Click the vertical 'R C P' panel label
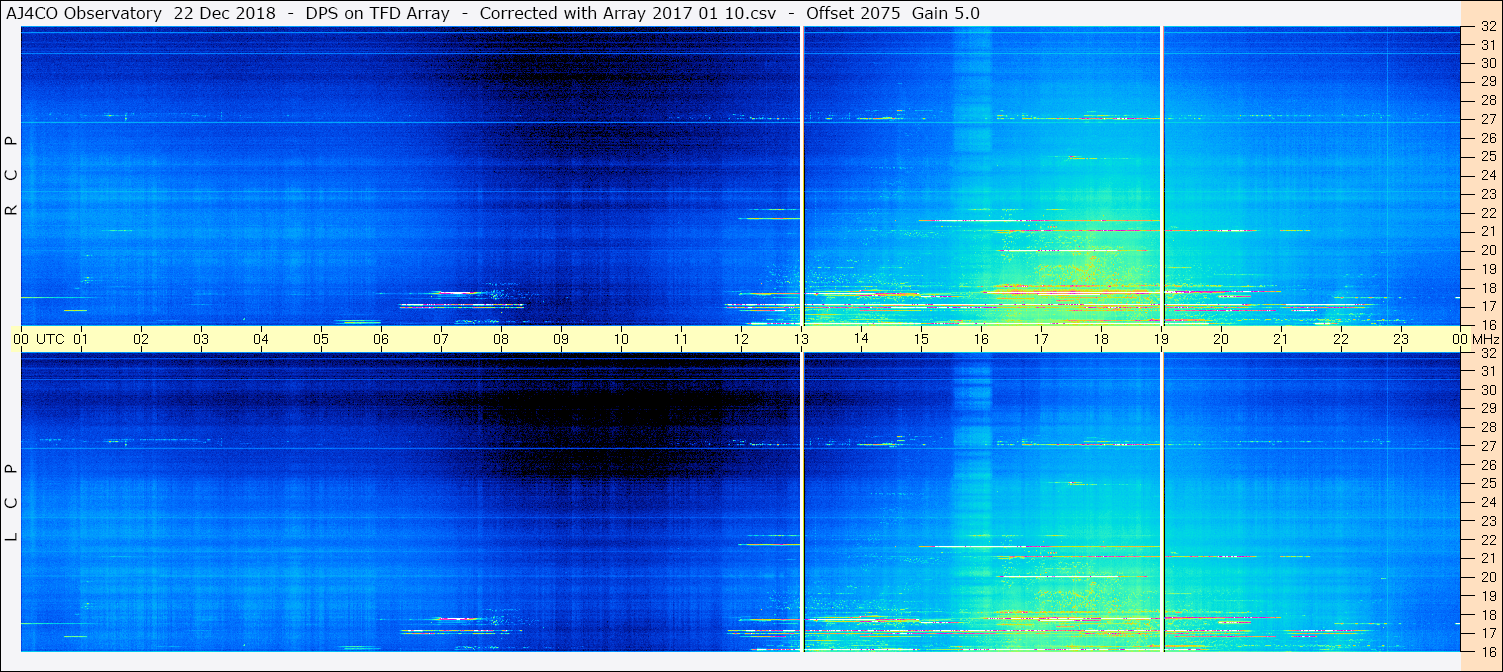 pos(12,175)
